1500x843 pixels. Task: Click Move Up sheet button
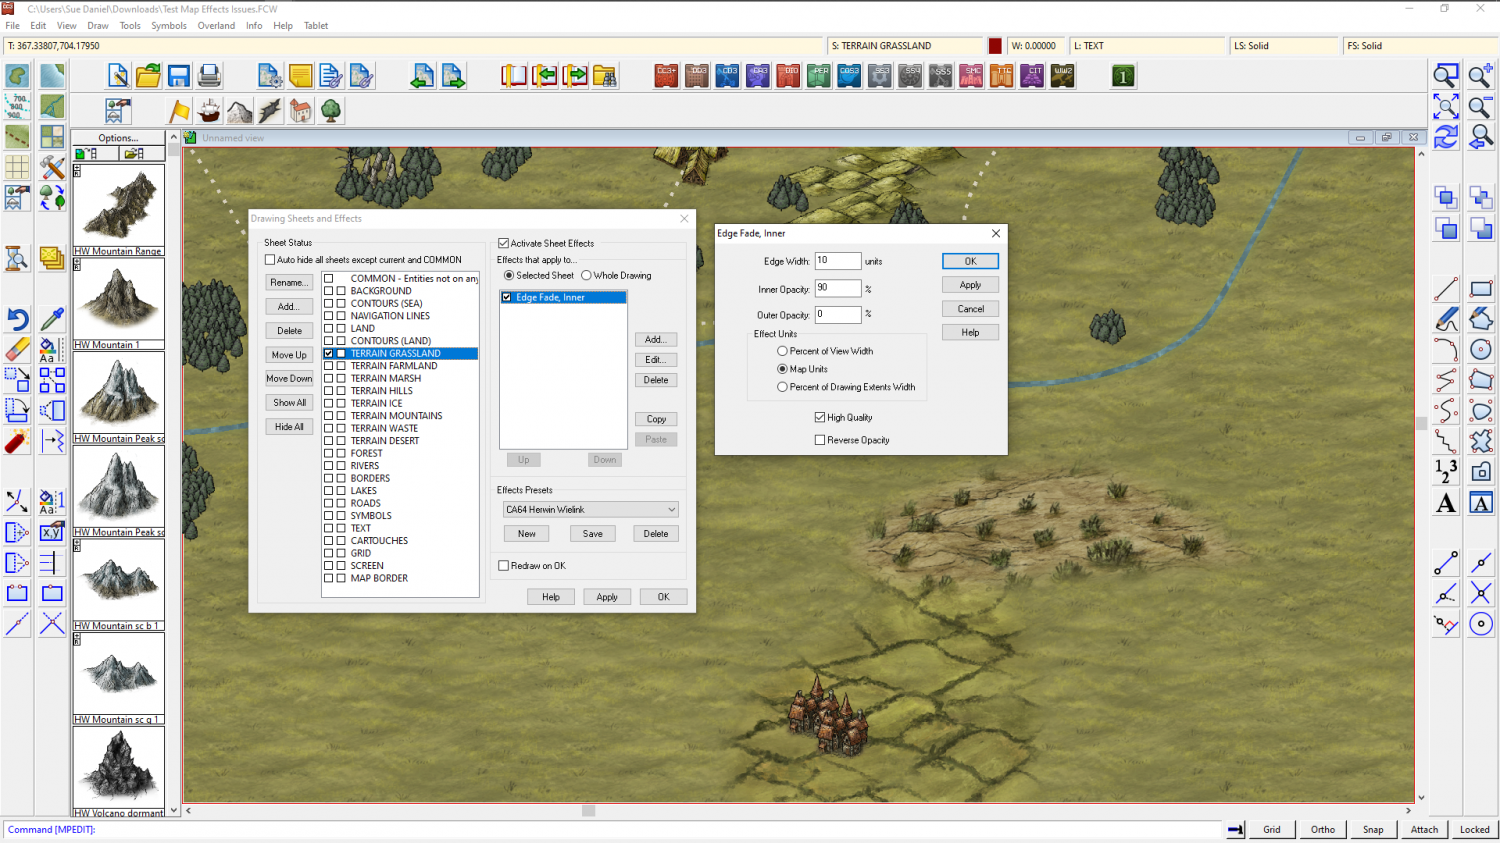click(x=289, y=355)
